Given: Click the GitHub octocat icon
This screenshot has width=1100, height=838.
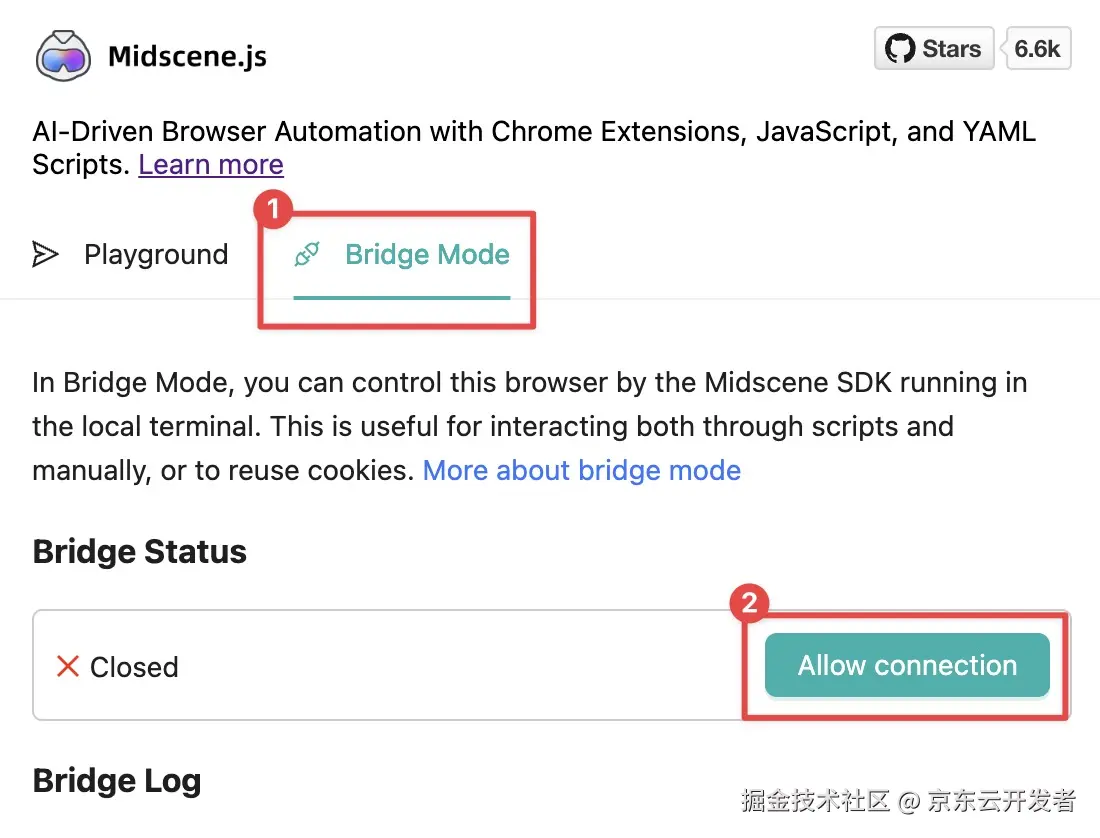Looking at the screenshot, I should tap(899, 48).
